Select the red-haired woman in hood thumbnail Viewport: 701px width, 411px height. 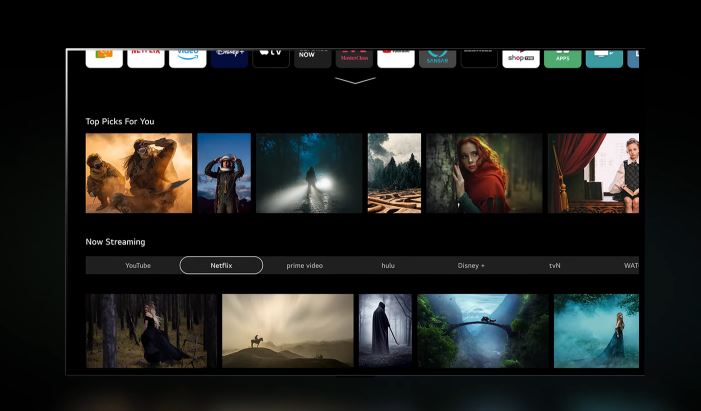484,173
